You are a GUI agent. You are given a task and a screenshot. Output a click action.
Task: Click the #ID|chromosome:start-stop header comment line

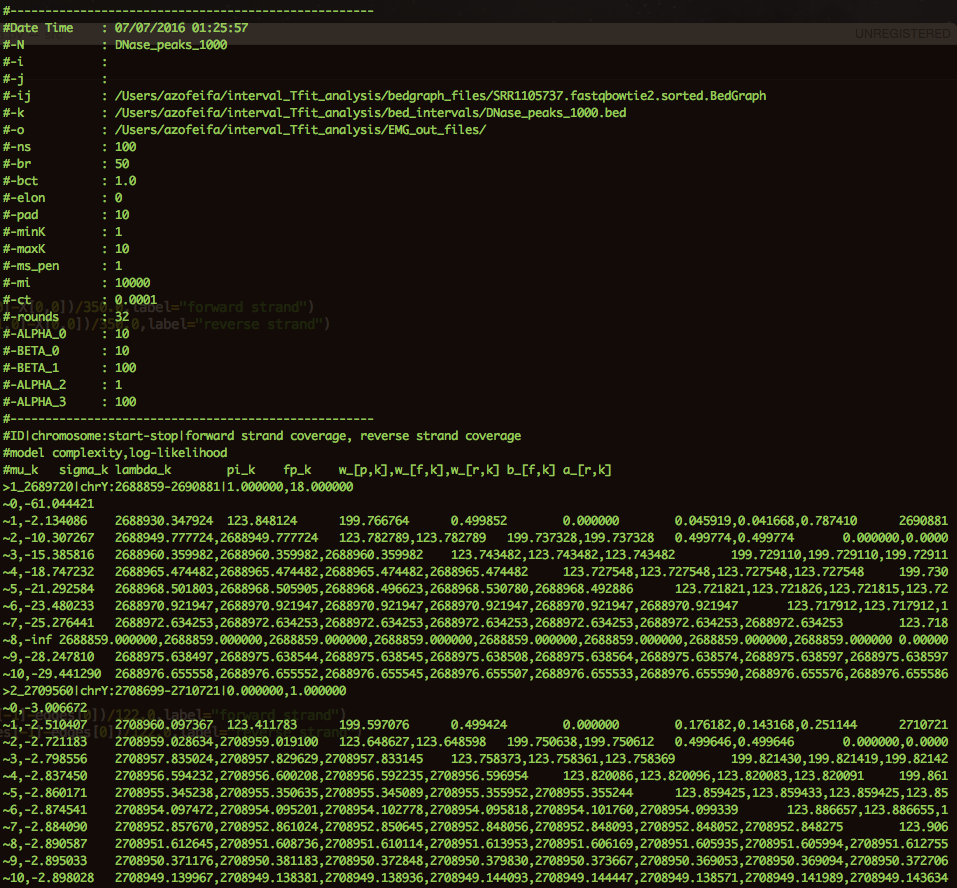(x=262, y=436)
